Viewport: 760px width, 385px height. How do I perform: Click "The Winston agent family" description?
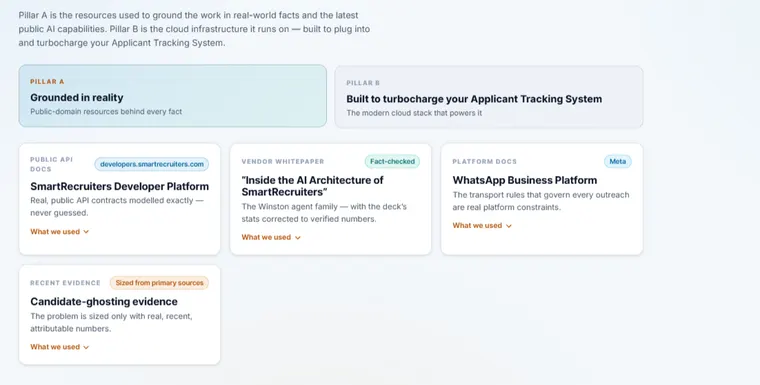[x=324, y=213]
